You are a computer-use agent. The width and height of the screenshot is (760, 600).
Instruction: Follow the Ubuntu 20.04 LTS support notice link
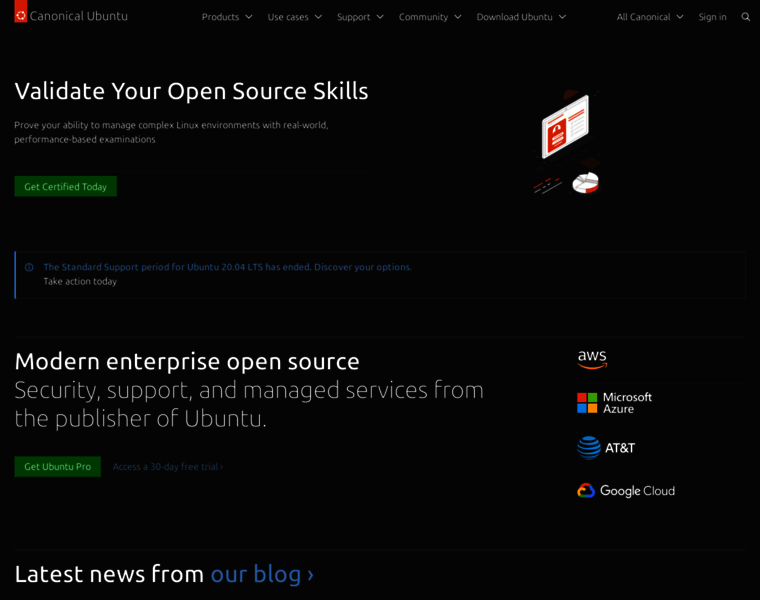(x=227, y=267)
